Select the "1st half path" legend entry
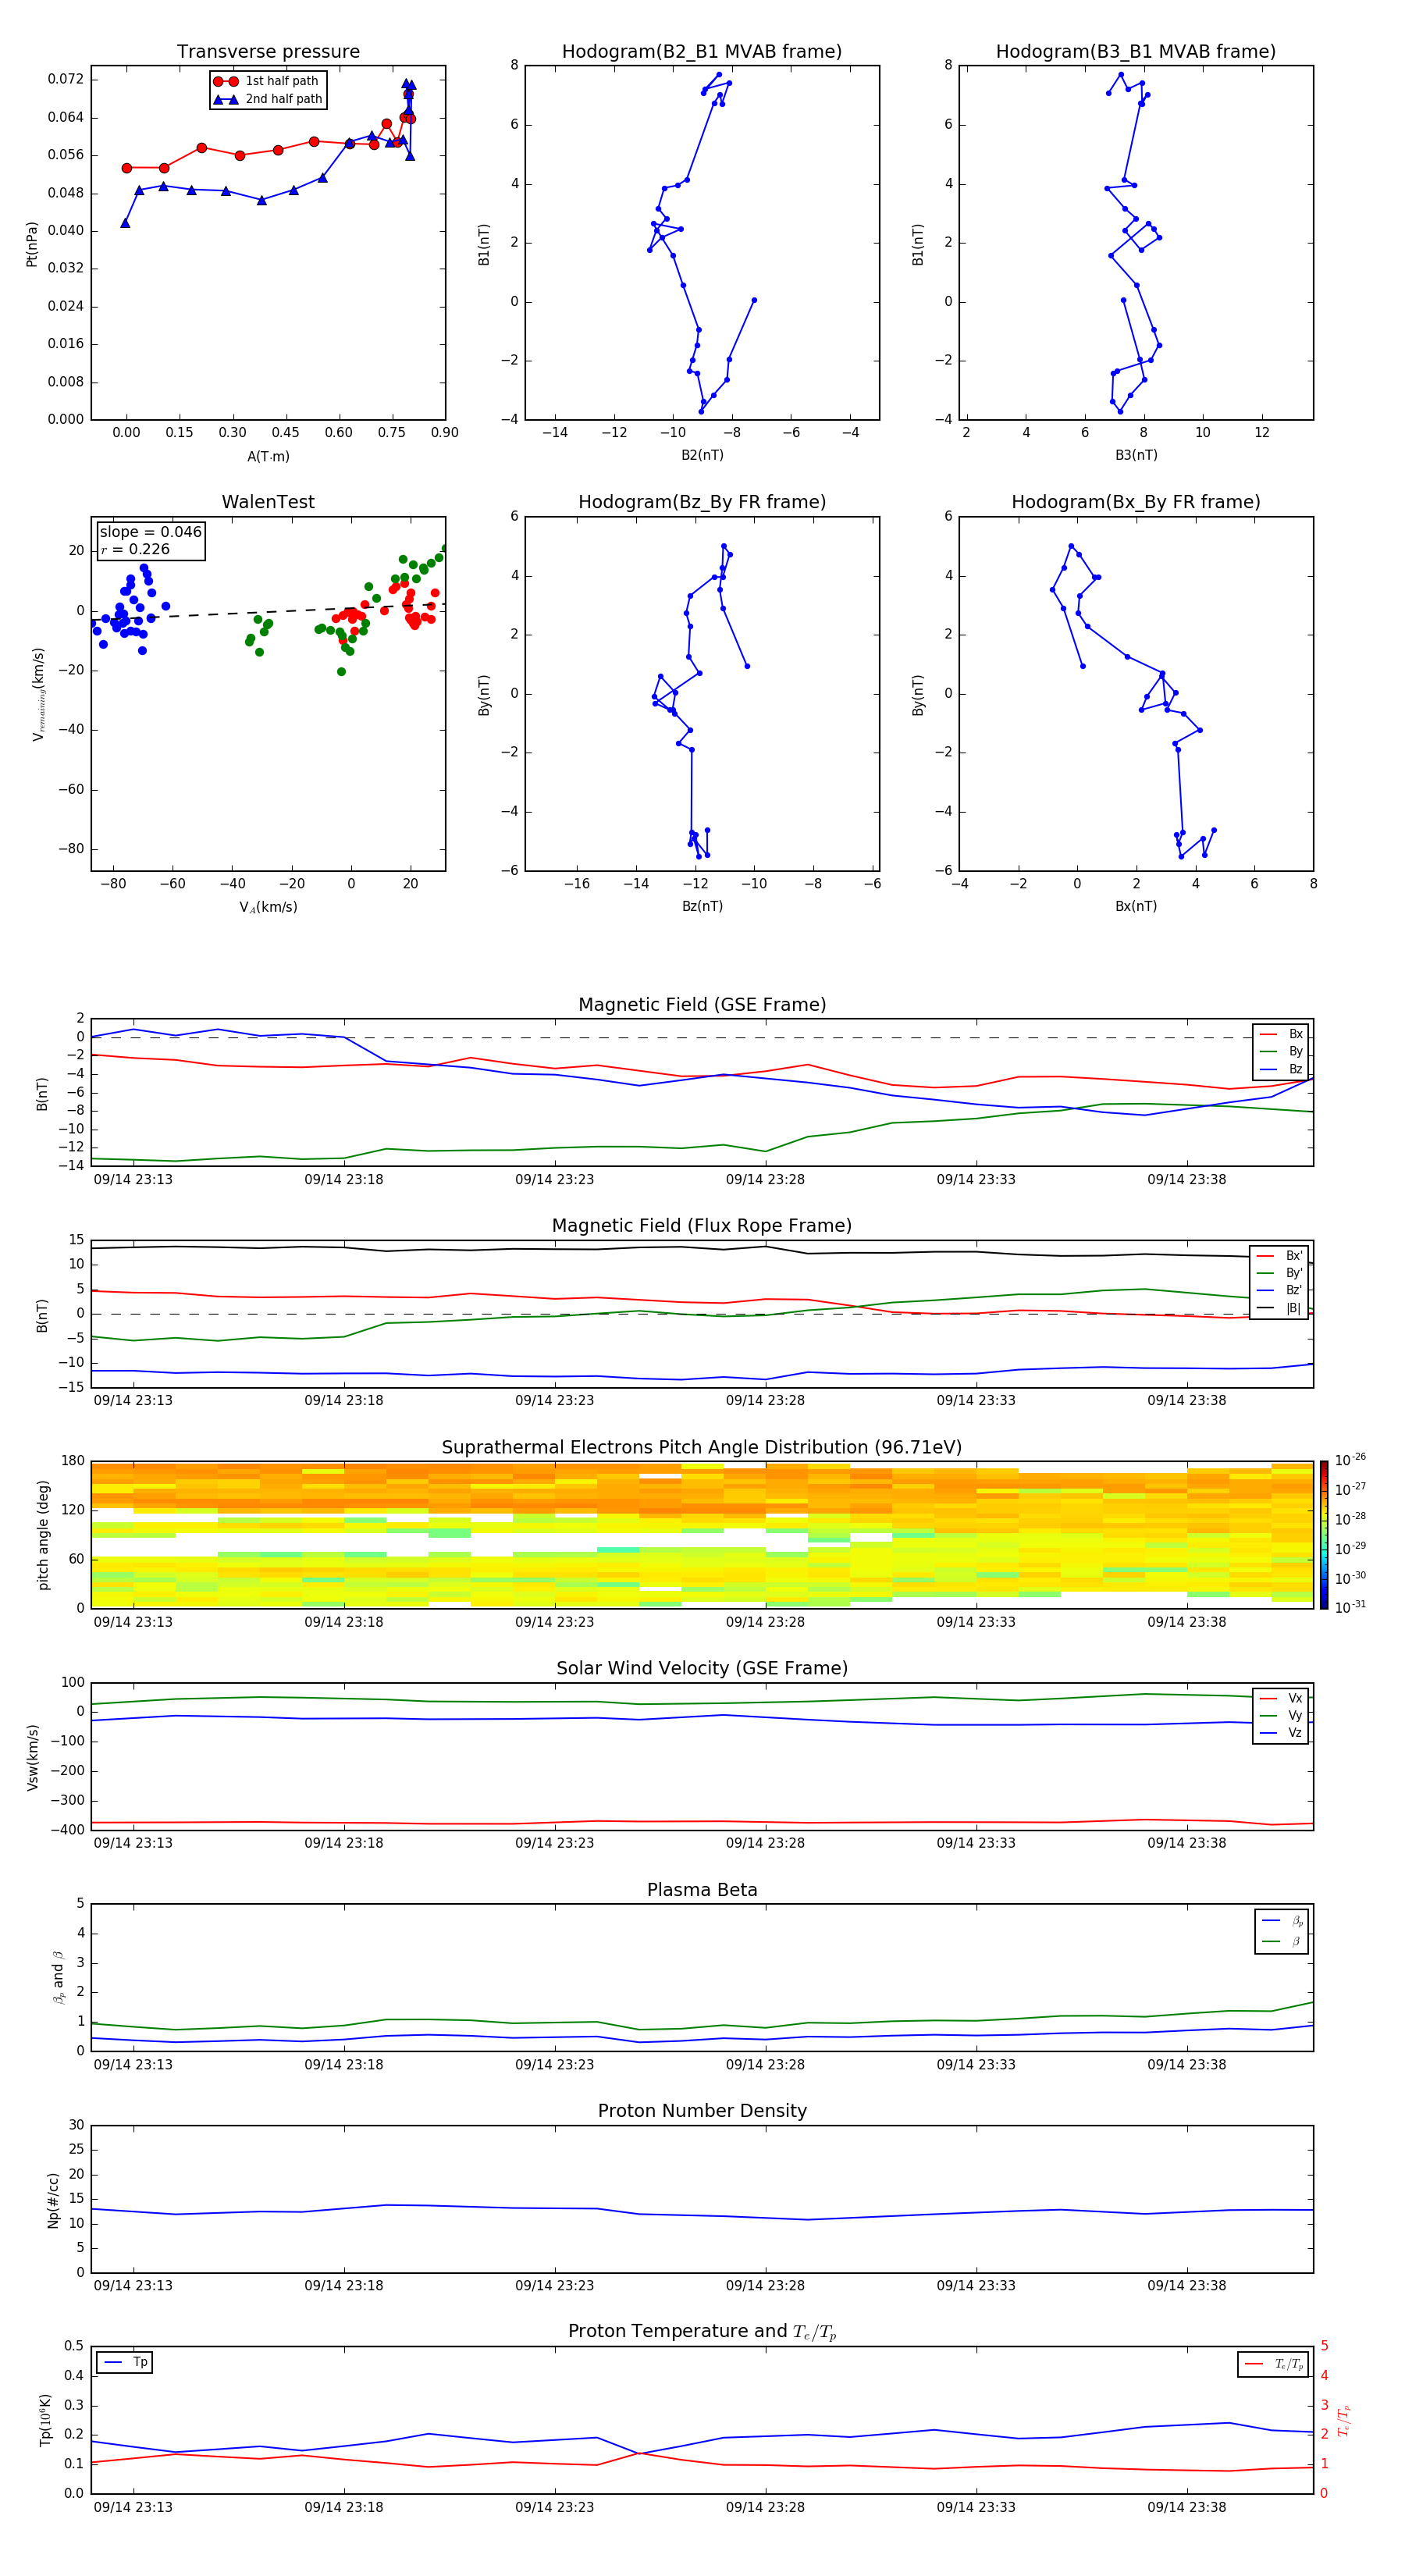 click(x=266, y=81)
